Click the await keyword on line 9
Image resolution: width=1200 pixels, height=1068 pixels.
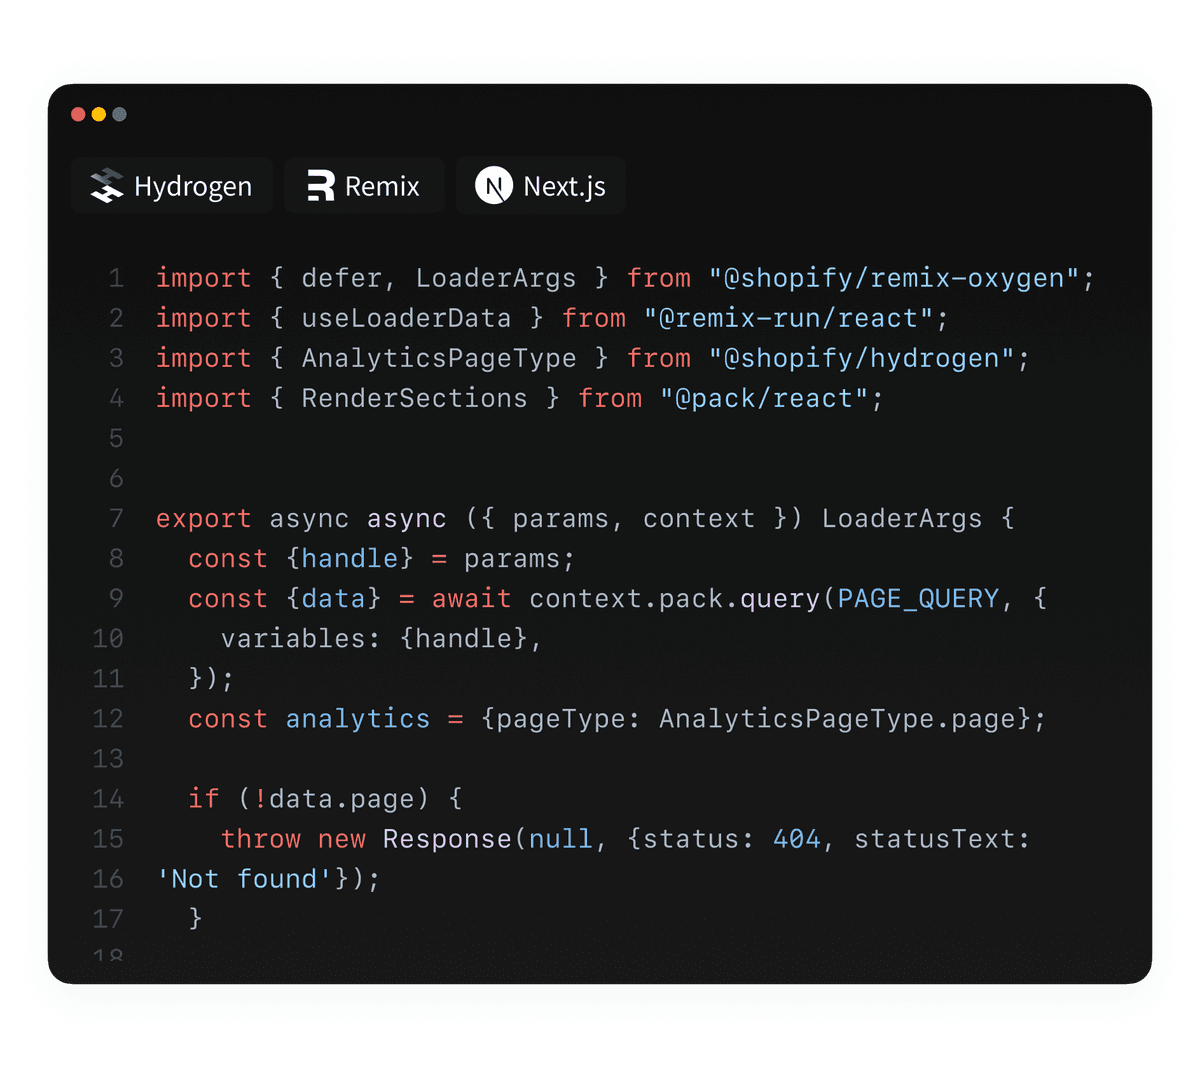click(x=471, y=599)
